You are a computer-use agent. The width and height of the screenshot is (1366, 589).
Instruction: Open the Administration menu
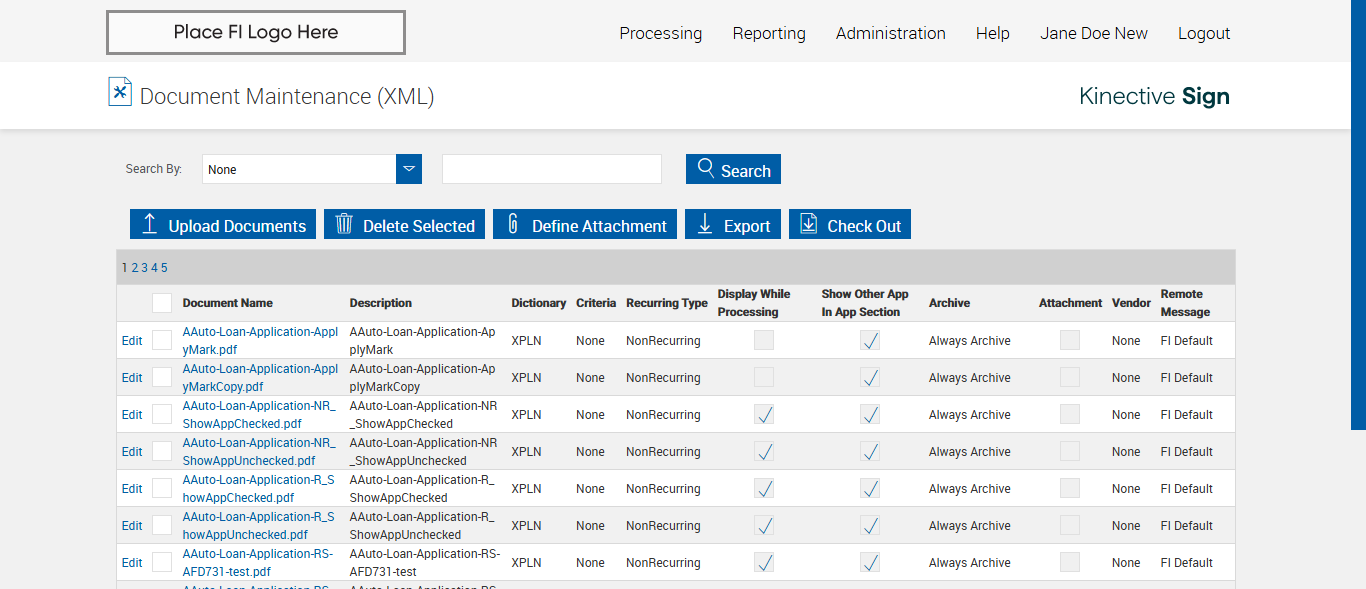890,33
